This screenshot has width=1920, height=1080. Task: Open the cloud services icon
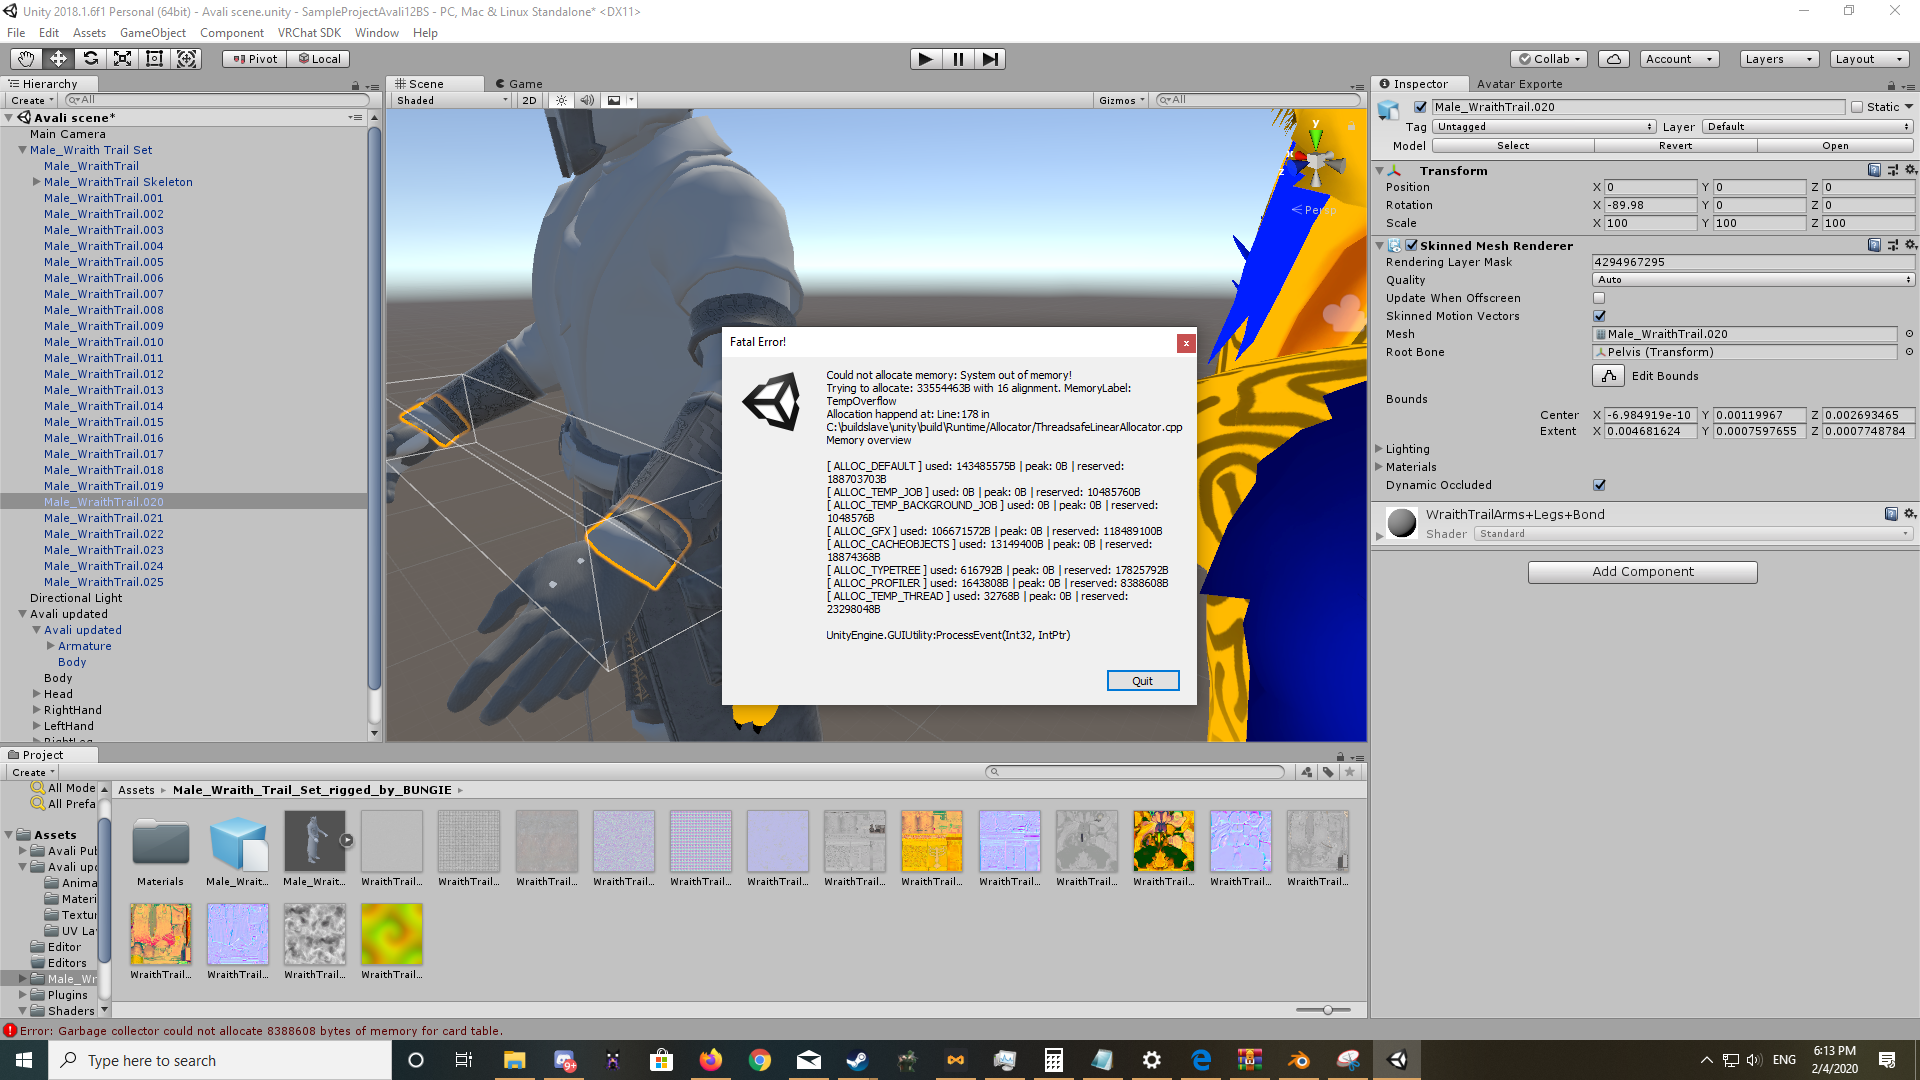tap(1613, 59)
